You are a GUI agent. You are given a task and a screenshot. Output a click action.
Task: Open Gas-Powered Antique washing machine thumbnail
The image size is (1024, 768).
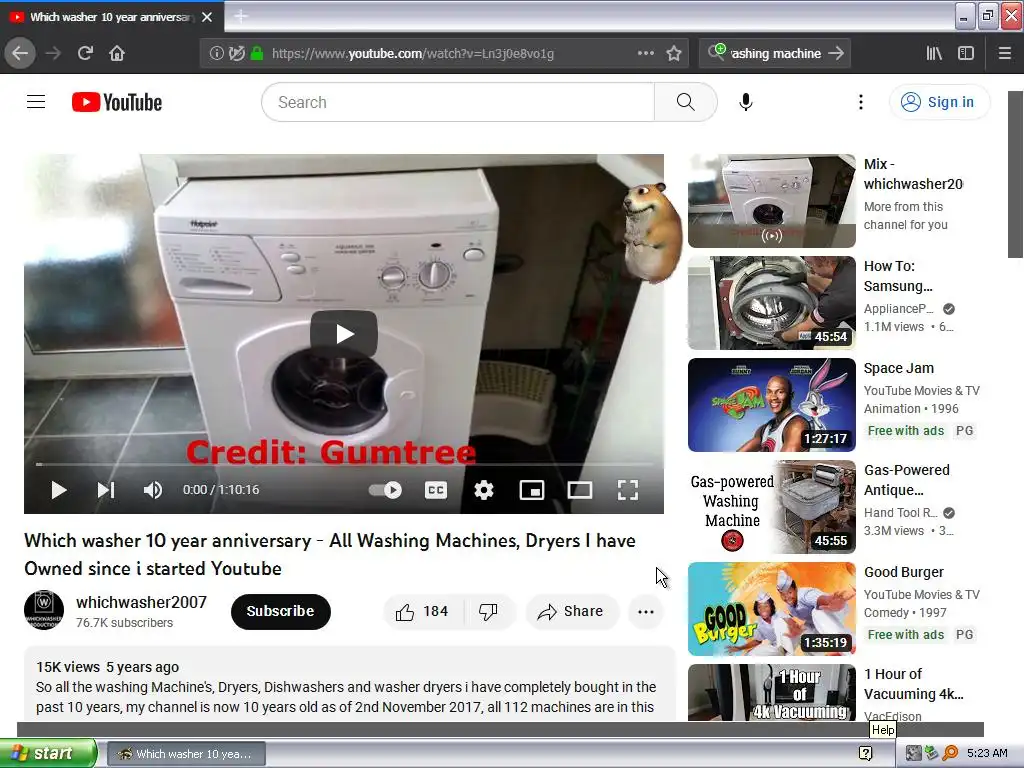(771, 506)
